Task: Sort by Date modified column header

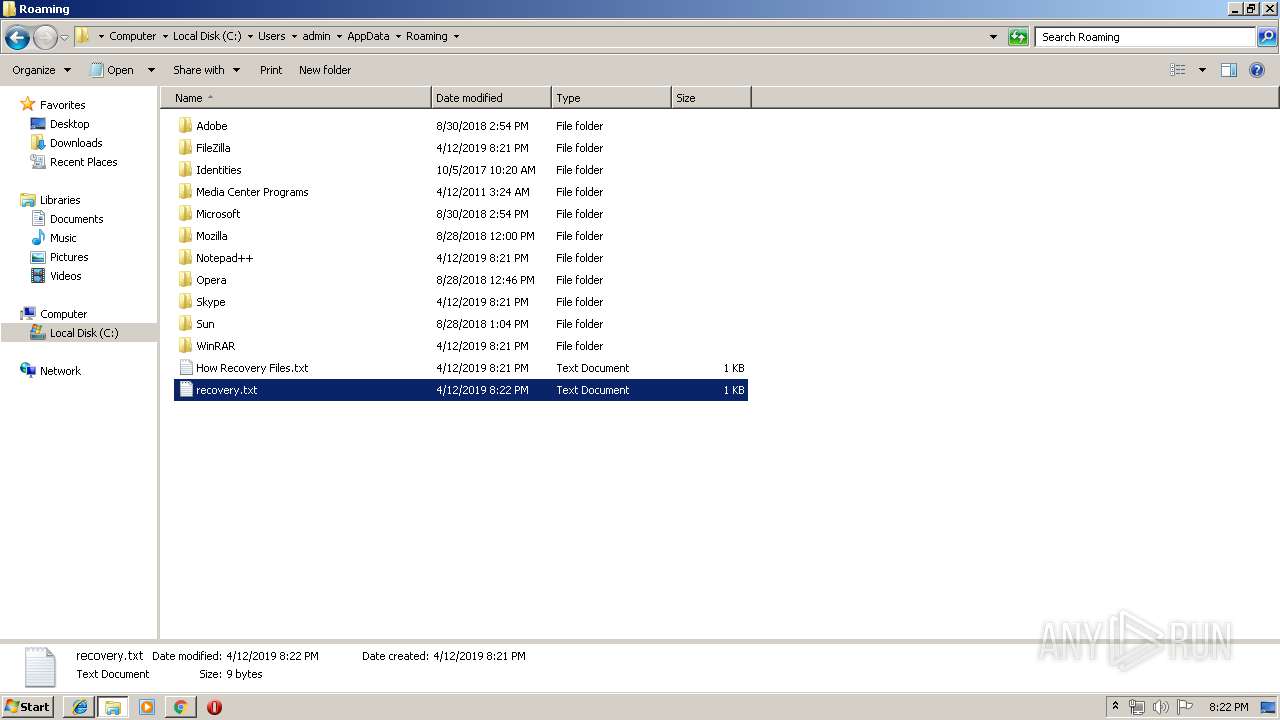Action: pos(491,98)
